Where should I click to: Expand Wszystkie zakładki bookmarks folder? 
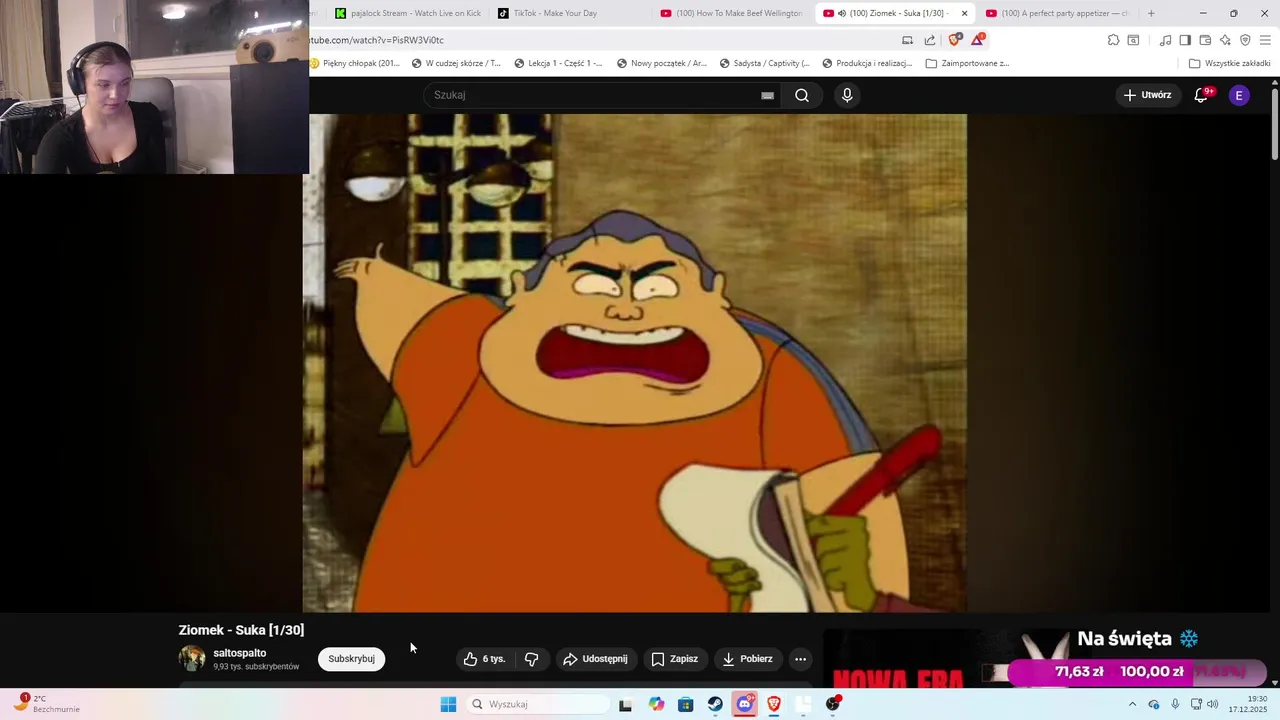1229,63
